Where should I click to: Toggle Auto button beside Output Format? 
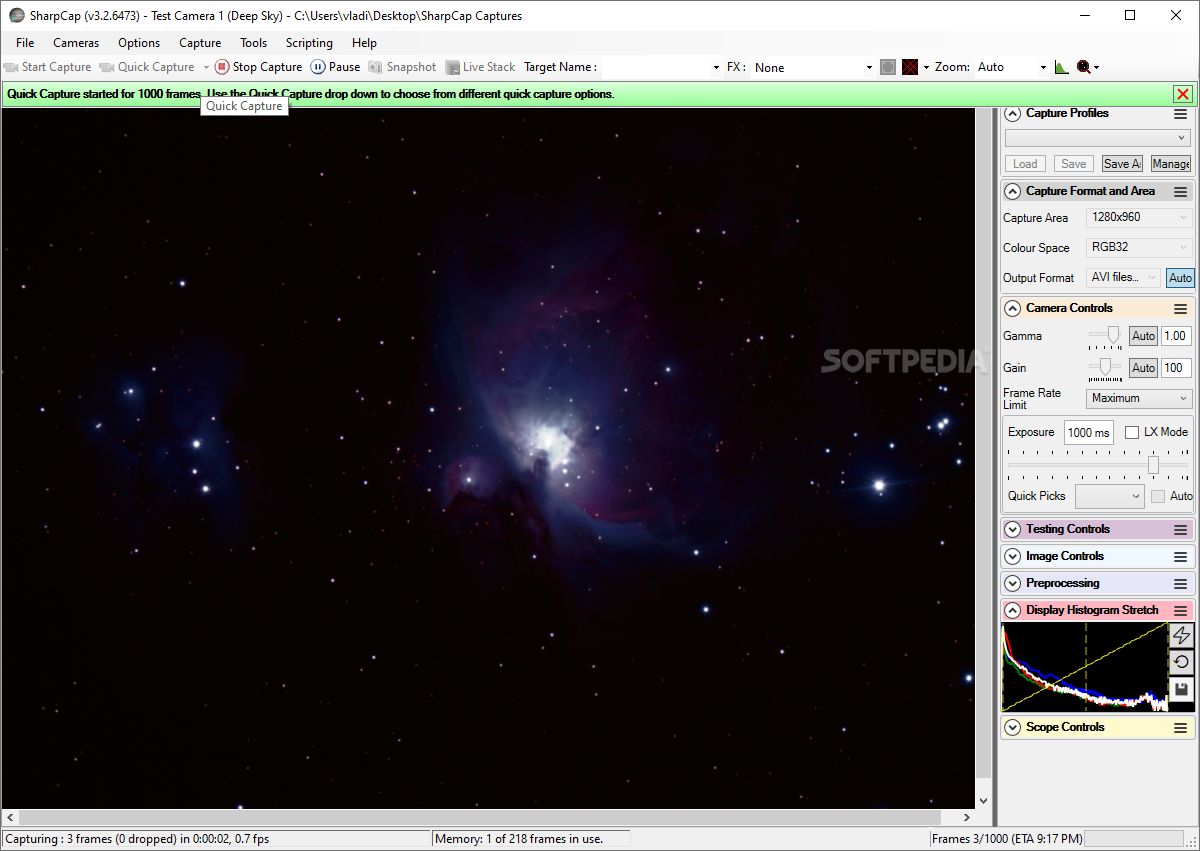click(1180, 278)
